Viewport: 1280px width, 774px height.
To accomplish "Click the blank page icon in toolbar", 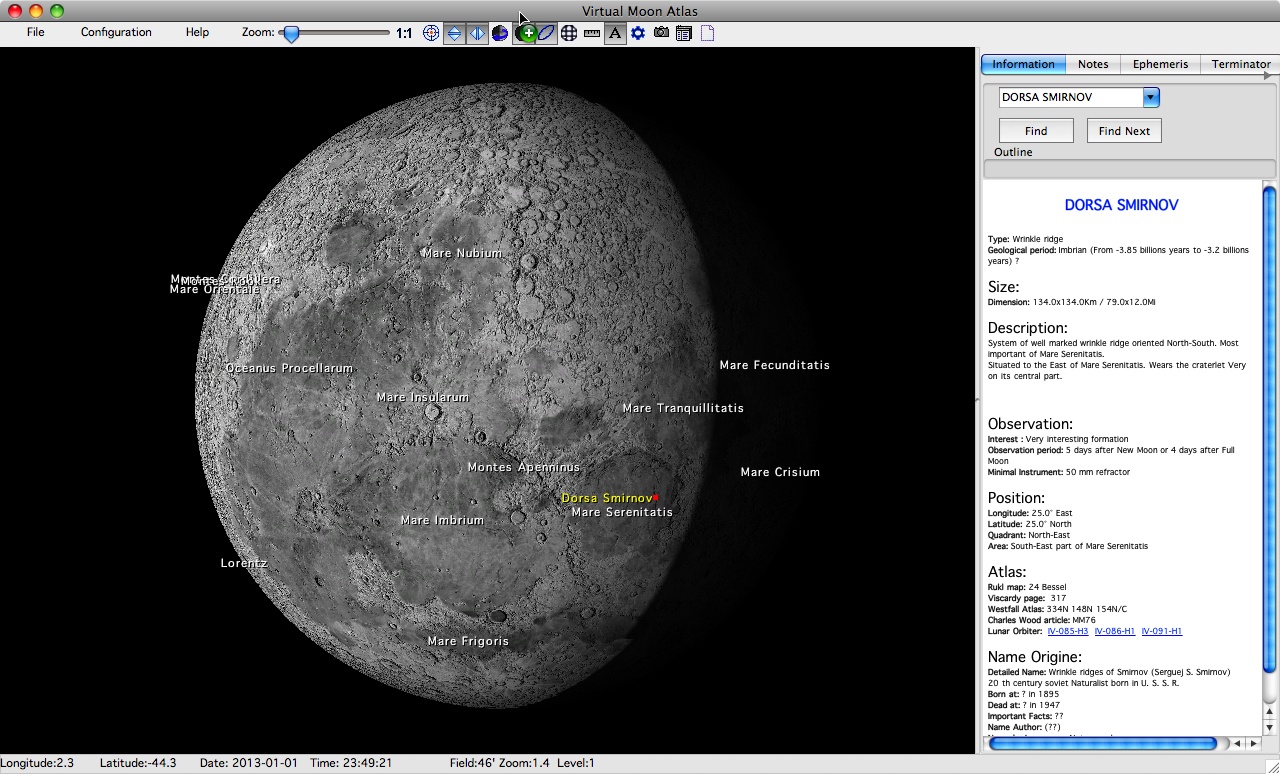I will [x=707, y=33].
